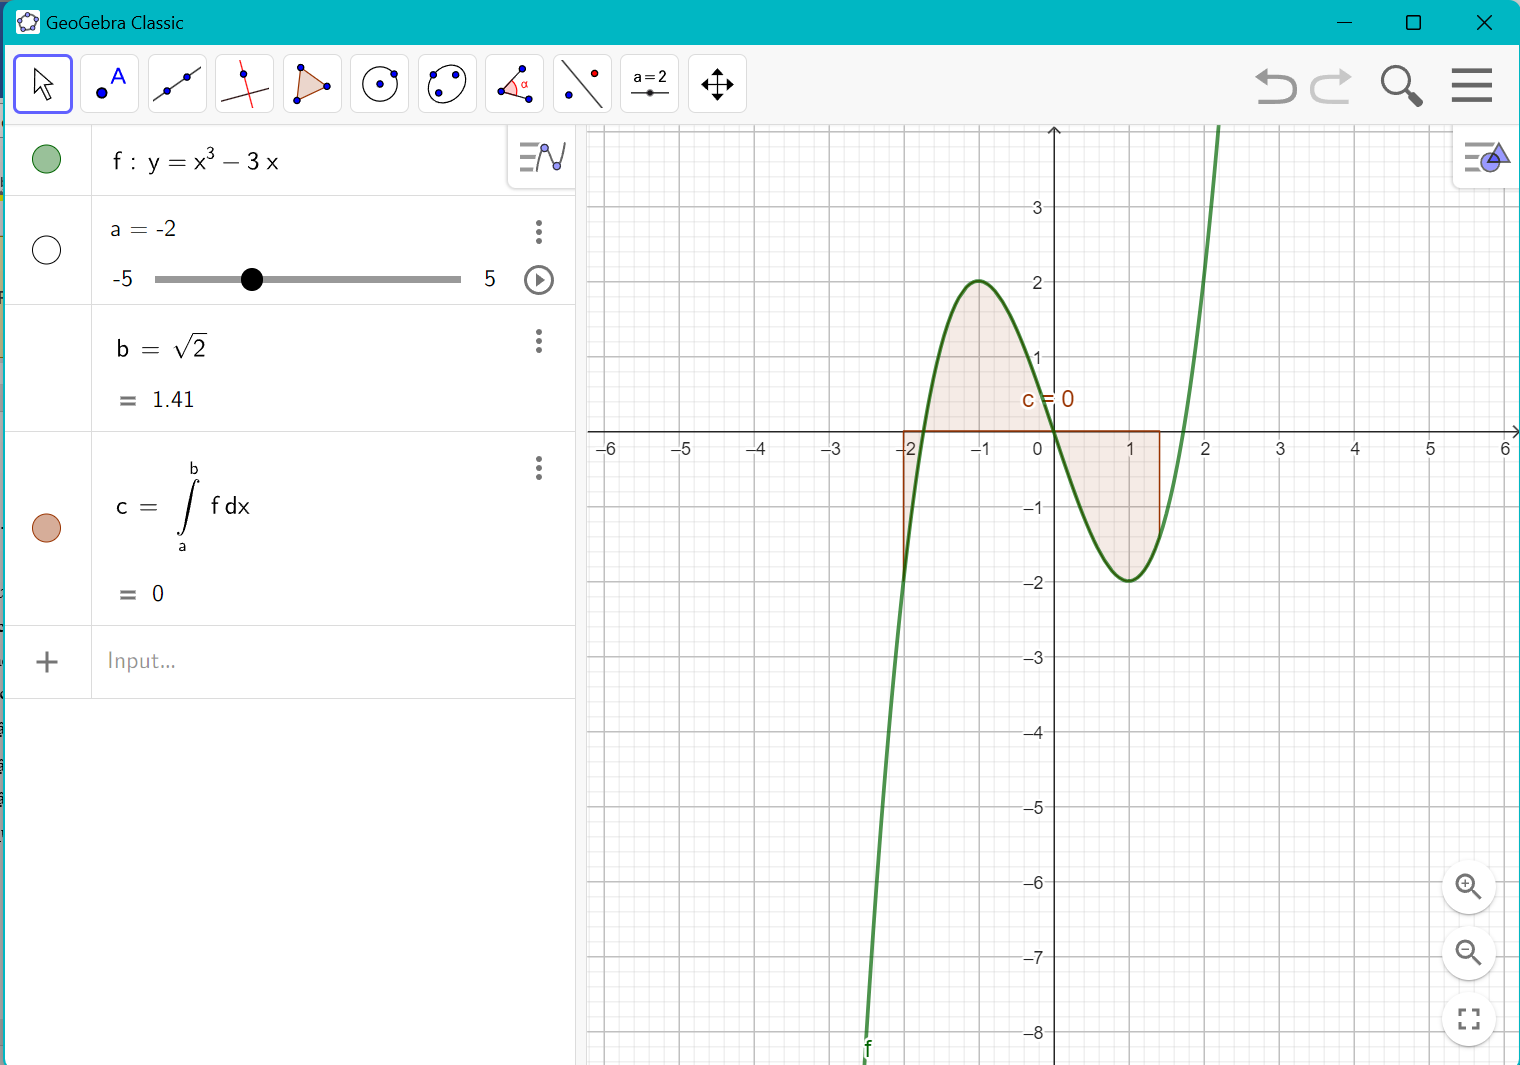Open the Algebra view style bar
This screenshot has width=1520, height=1065.
(x=542, y=157)
